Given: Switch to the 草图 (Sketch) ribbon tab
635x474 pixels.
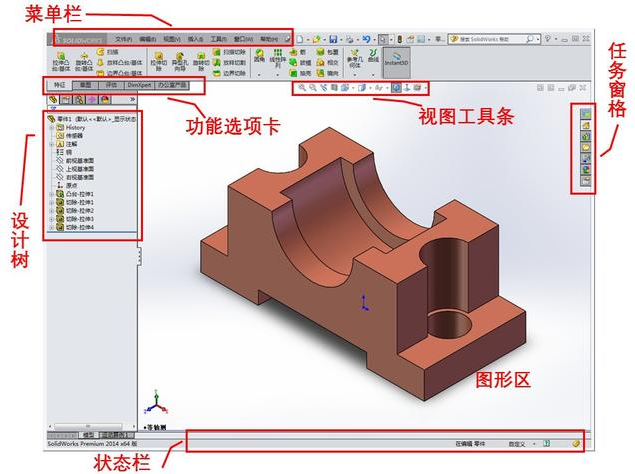Looking at the screenshot, I should 85,85.
